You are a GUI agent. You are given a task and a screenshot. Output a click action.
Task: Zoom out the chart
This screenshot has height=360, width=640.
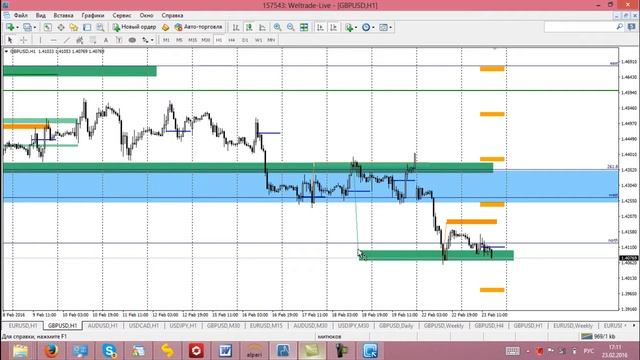tap(291, 27)
